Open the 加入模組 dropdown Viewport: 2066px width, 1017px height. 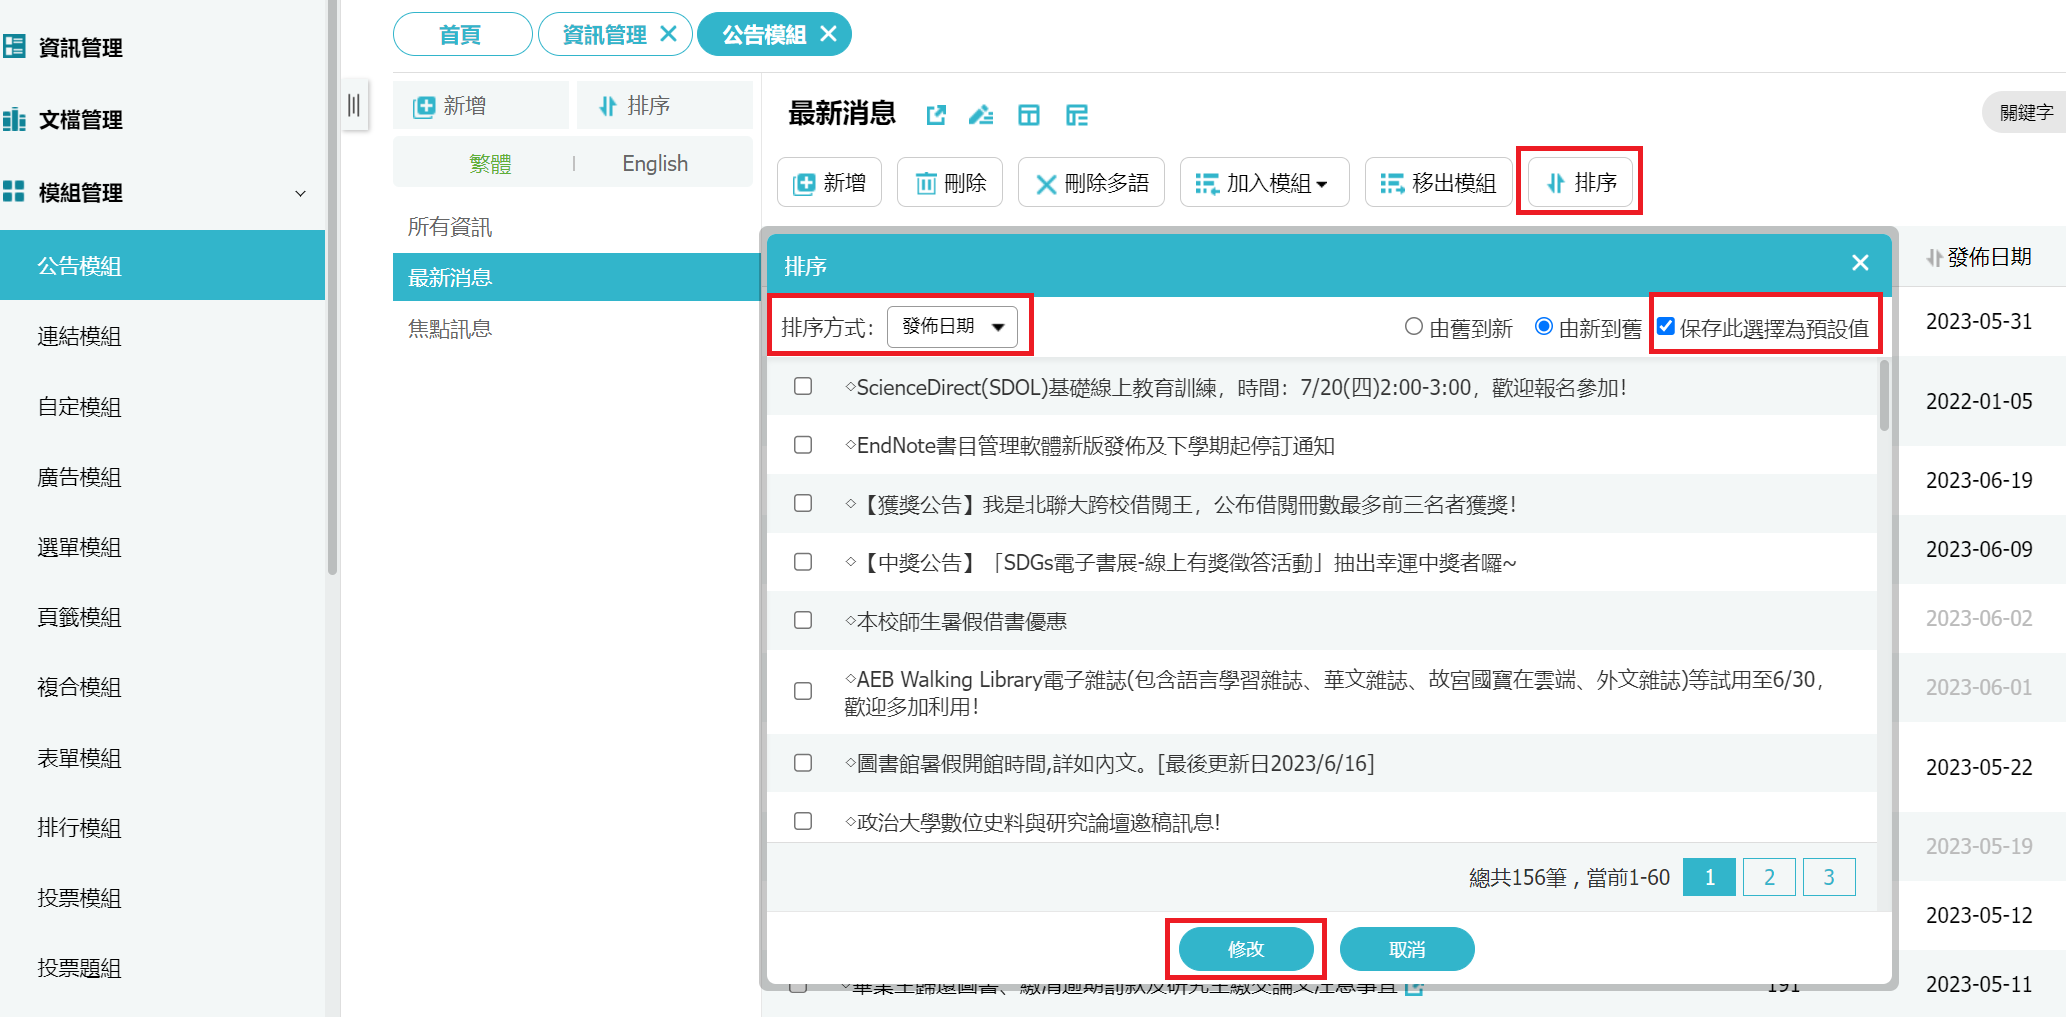pos(1264,182)
